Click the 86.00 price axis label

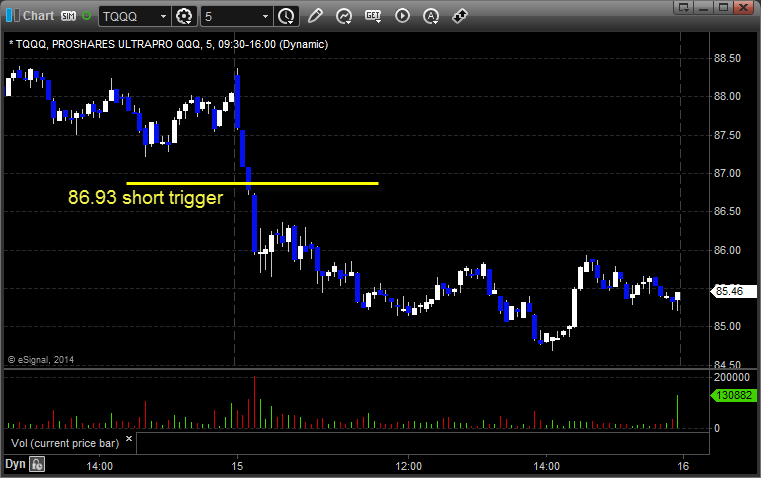(x=727, y=250)
